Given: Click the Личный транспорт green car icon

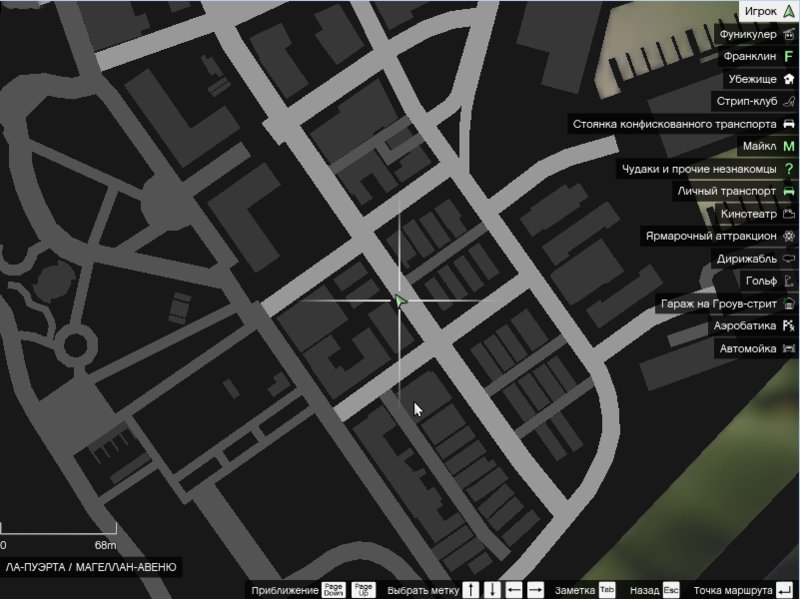Looking at the screenshot, I should 789,191.
